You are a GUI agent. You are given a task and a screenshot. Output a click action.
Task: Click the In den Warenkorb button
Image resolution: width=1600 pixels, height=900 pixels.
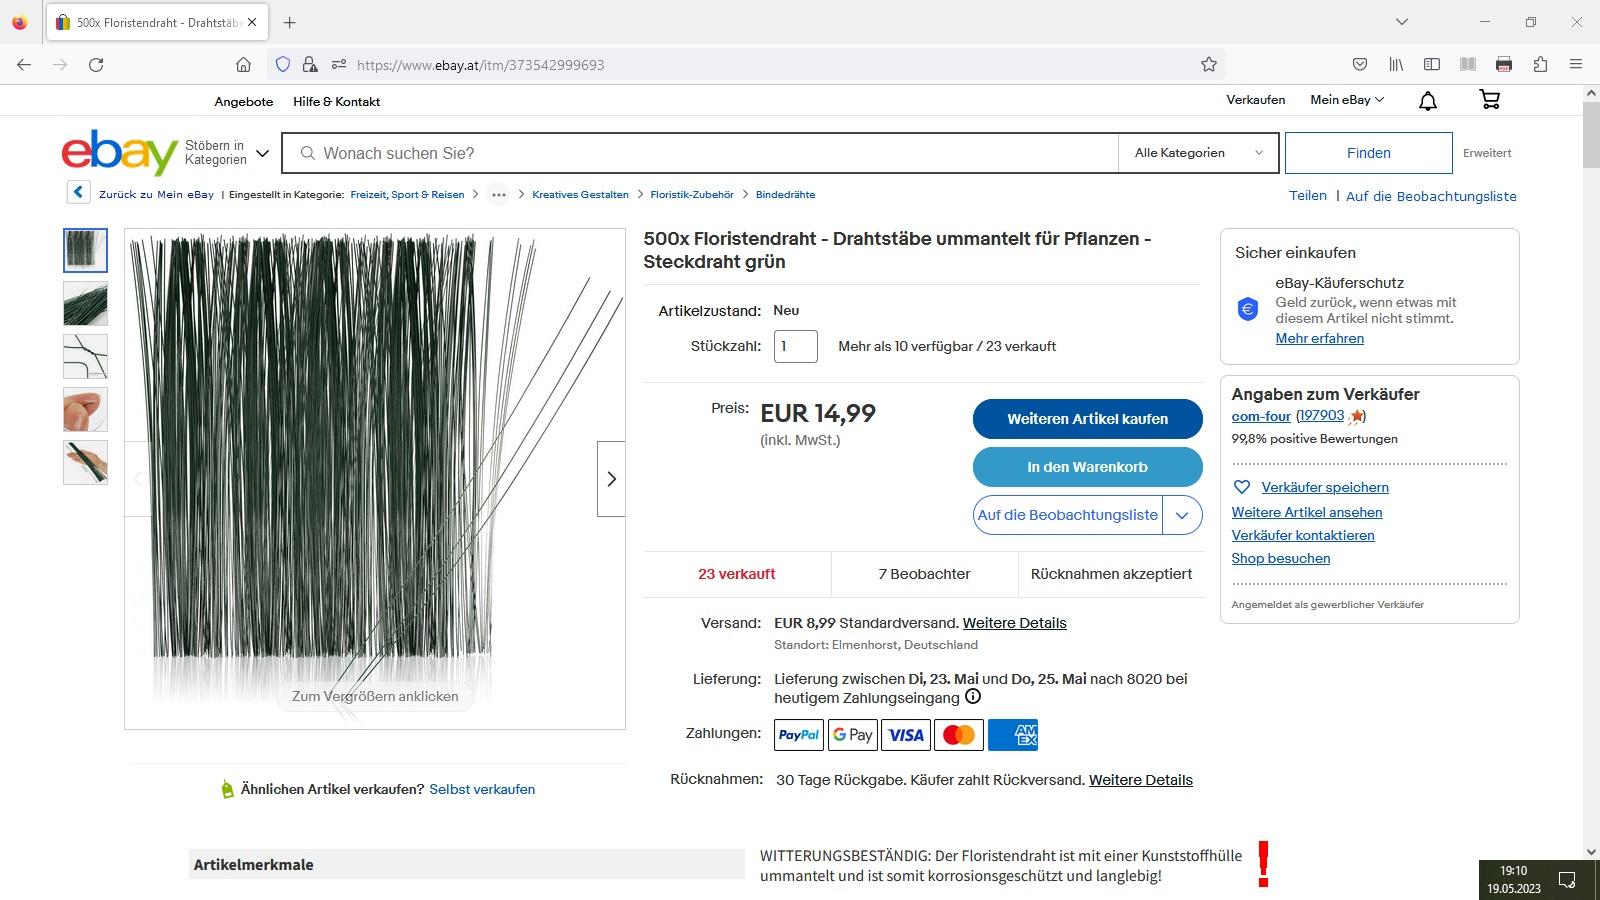tap(1087, 467)
